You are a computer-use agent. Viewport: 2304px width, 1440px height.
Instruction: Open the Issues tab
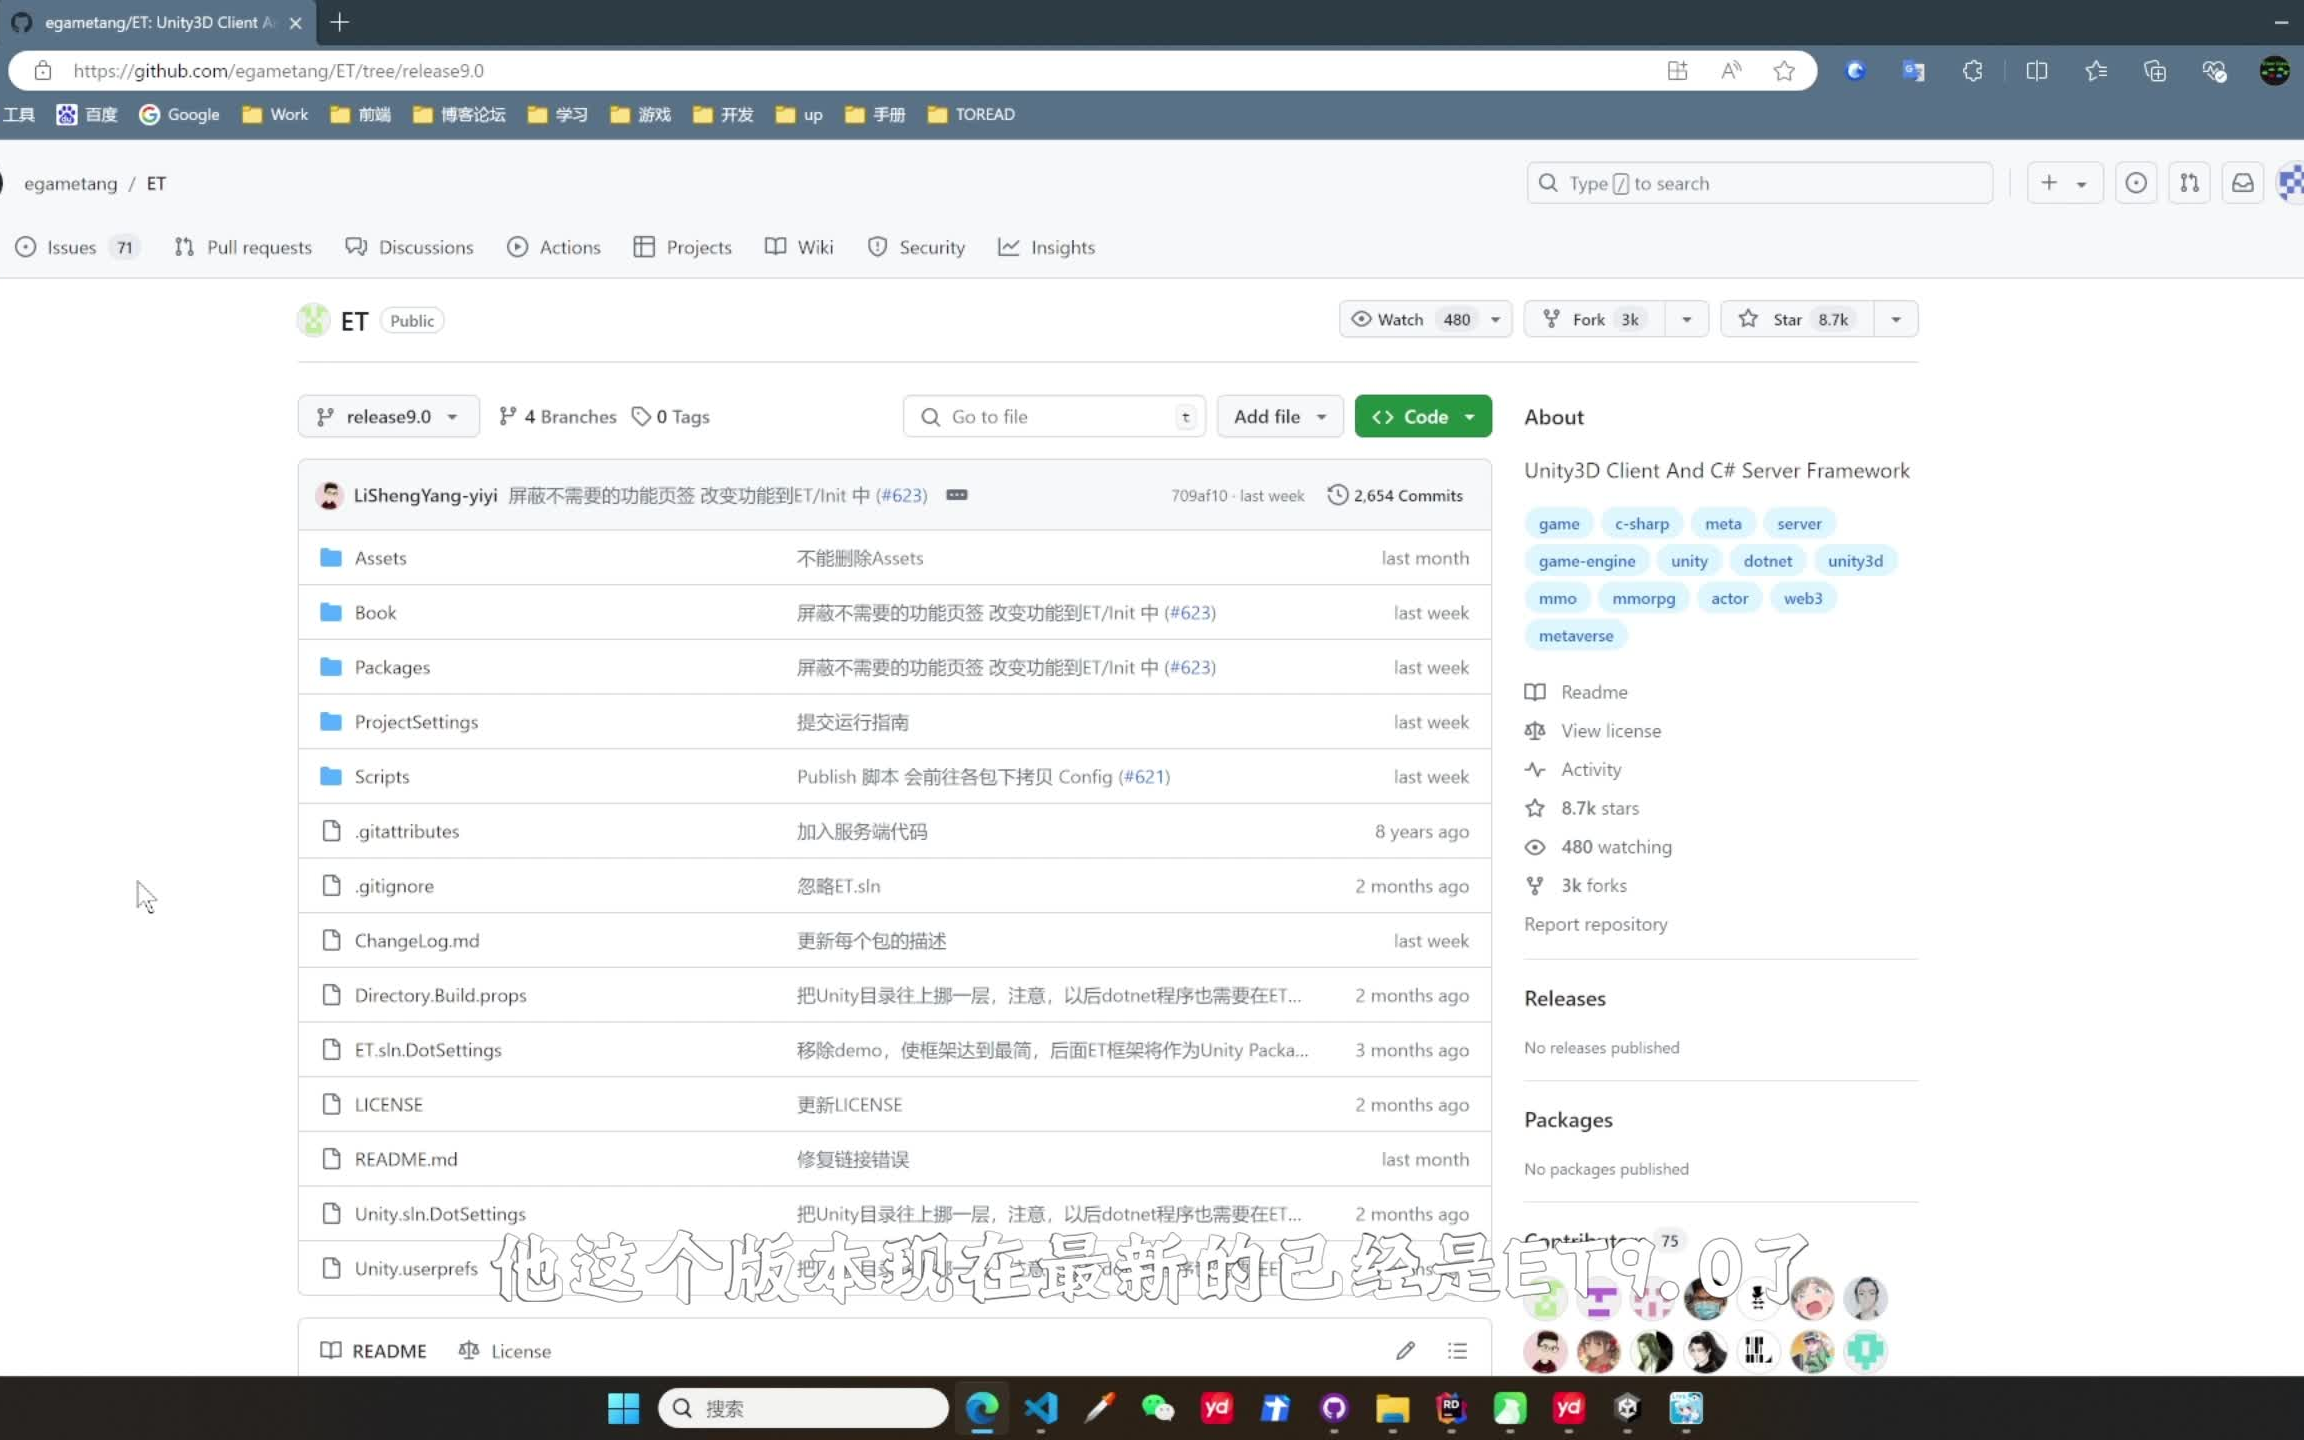tap(76, 247)
